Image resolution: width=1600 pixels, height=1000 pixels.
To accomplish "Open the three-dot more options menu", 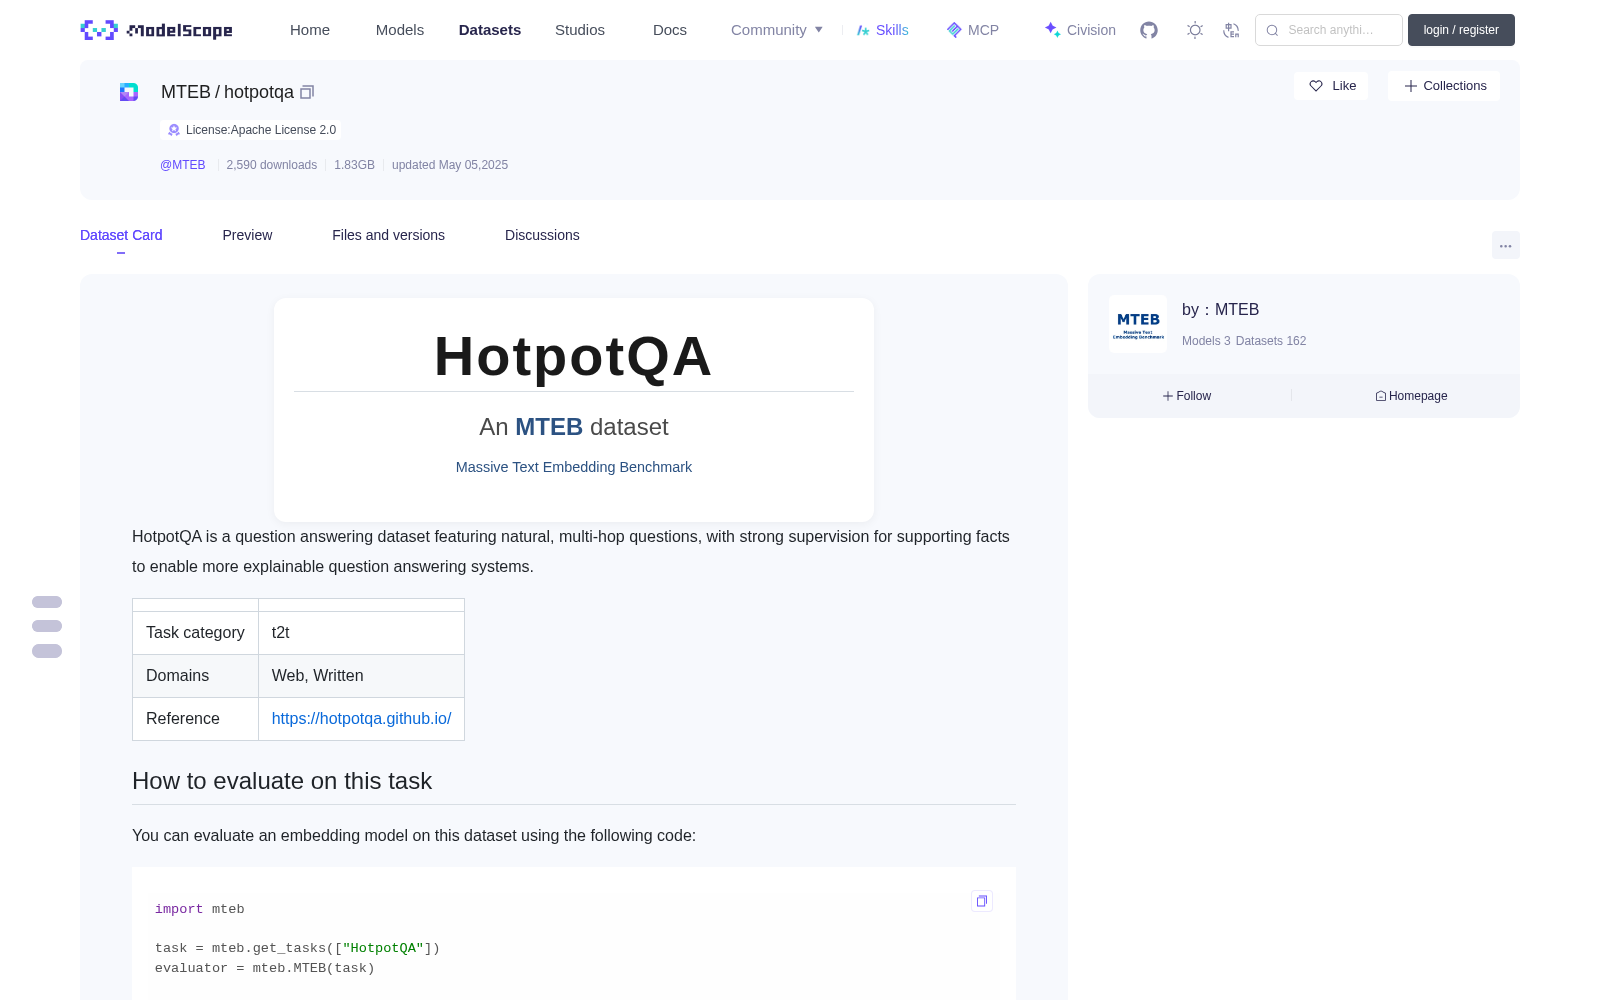I will pyautogui.click(x=1505, y=245).
